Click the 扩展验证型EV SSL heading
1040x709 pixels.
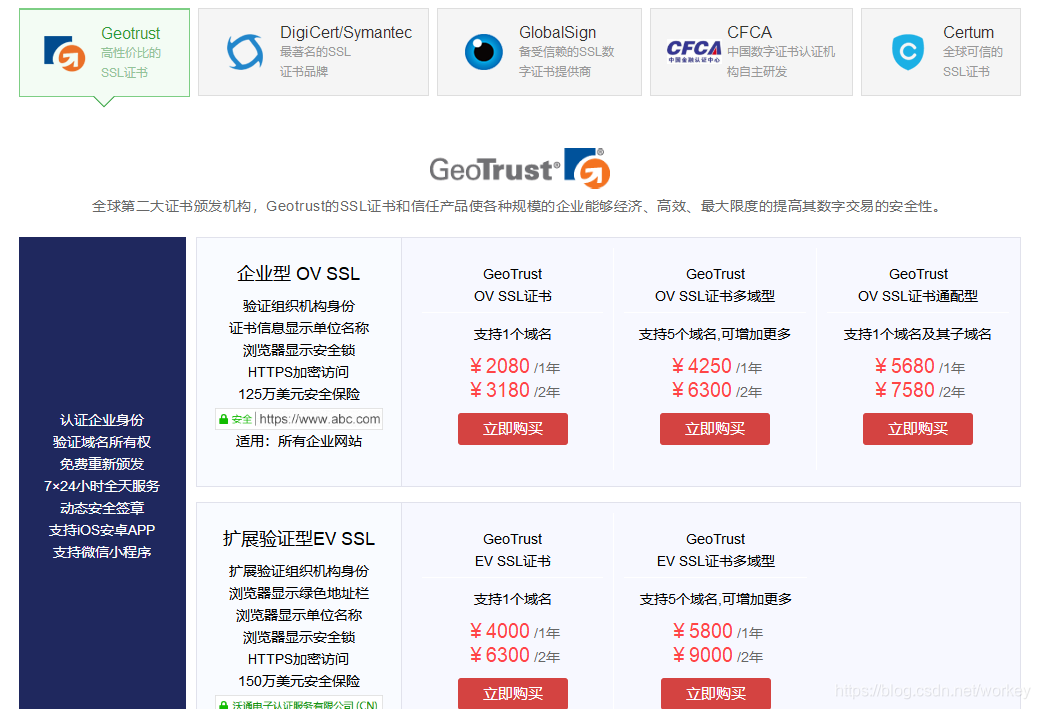(x=298, y=539)
